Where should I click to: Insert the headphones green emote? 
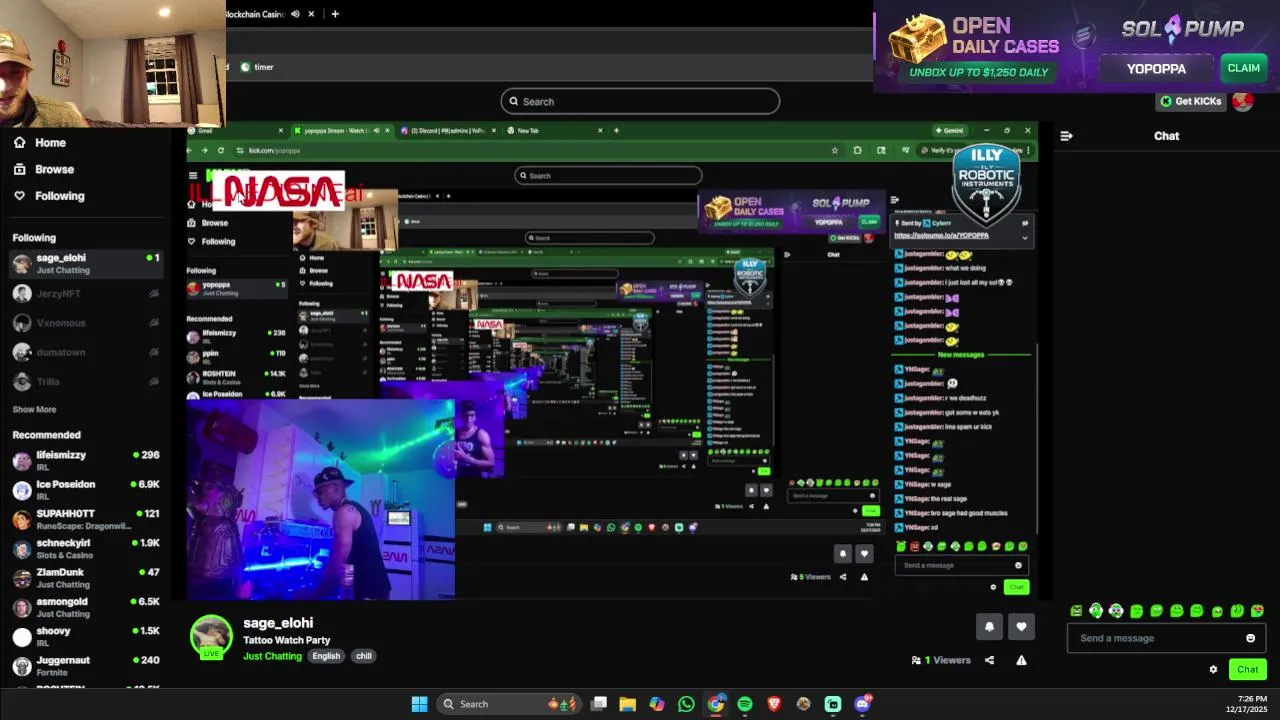tap(1096, 611)
